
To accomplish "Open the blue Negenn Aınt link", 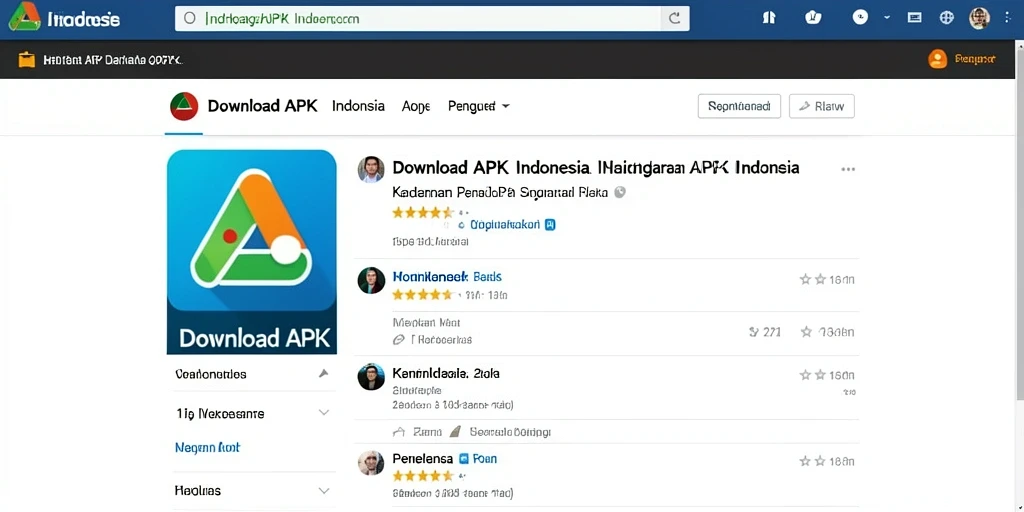I will [x=208, y=447].
